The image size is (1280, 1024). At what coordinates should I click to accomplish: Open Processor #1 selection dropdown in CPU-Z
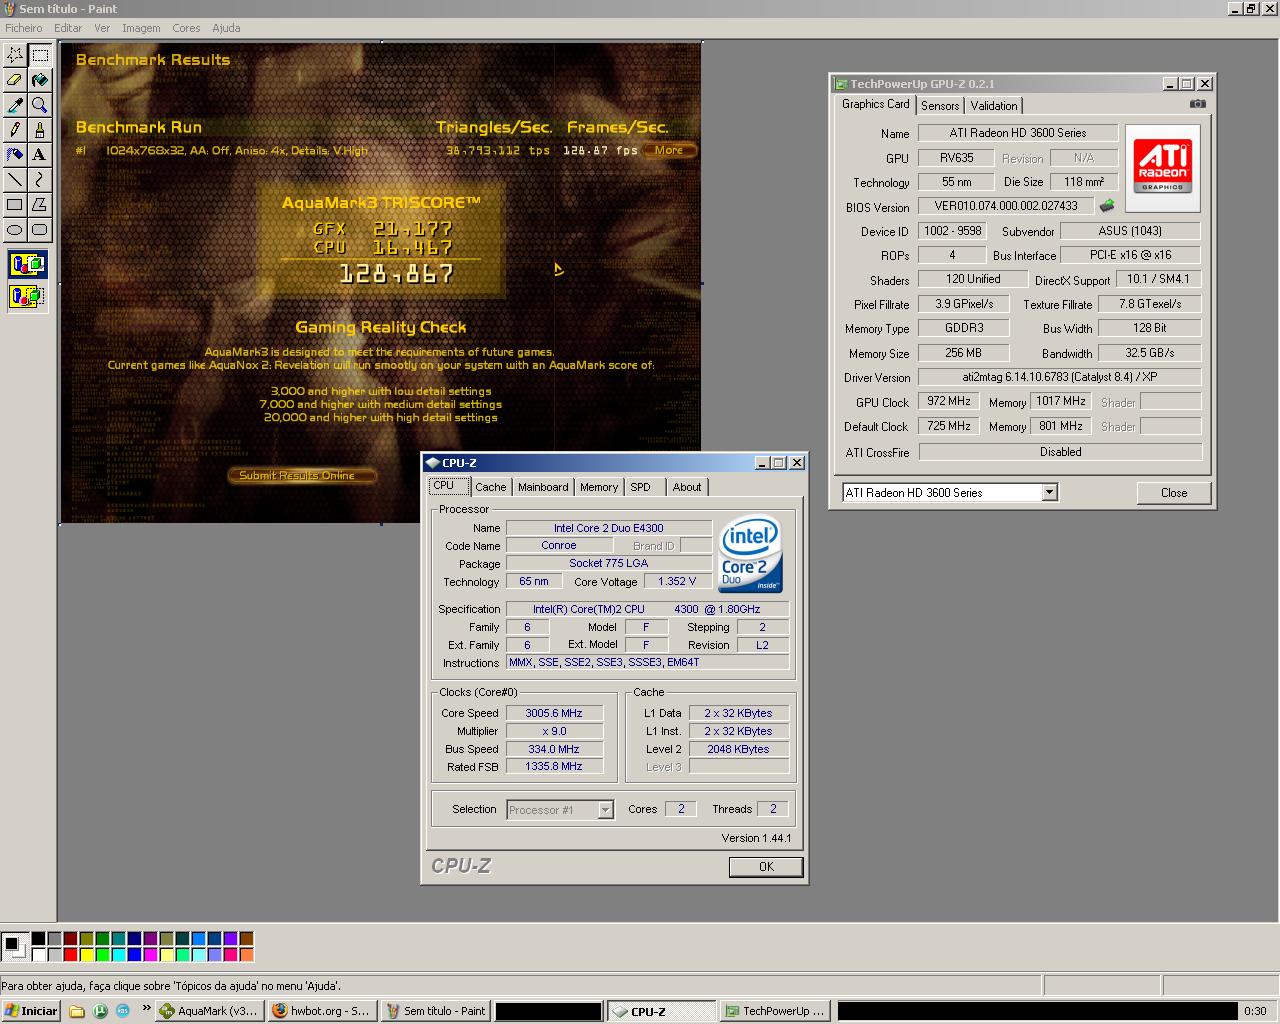click(x=605, y=810)
